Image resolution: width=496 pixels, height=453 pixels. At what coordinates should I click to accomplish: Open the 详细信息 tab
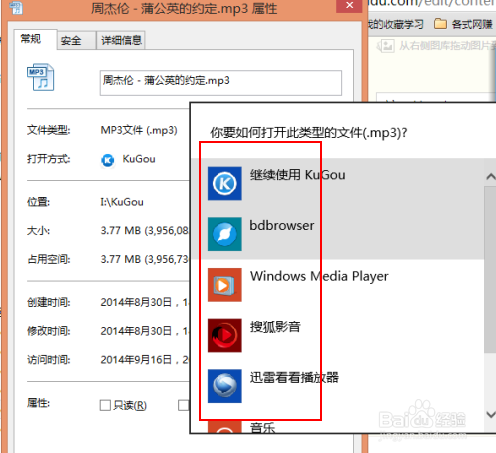click(121, 41)
